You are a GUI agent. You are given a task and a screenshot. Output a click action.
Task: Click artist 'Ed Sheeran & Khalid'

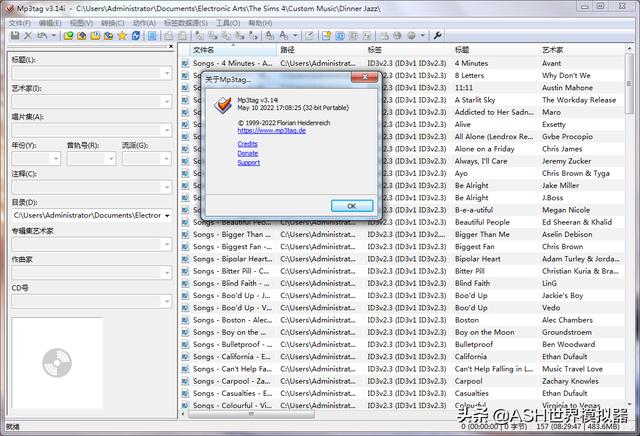coord(577,222)
